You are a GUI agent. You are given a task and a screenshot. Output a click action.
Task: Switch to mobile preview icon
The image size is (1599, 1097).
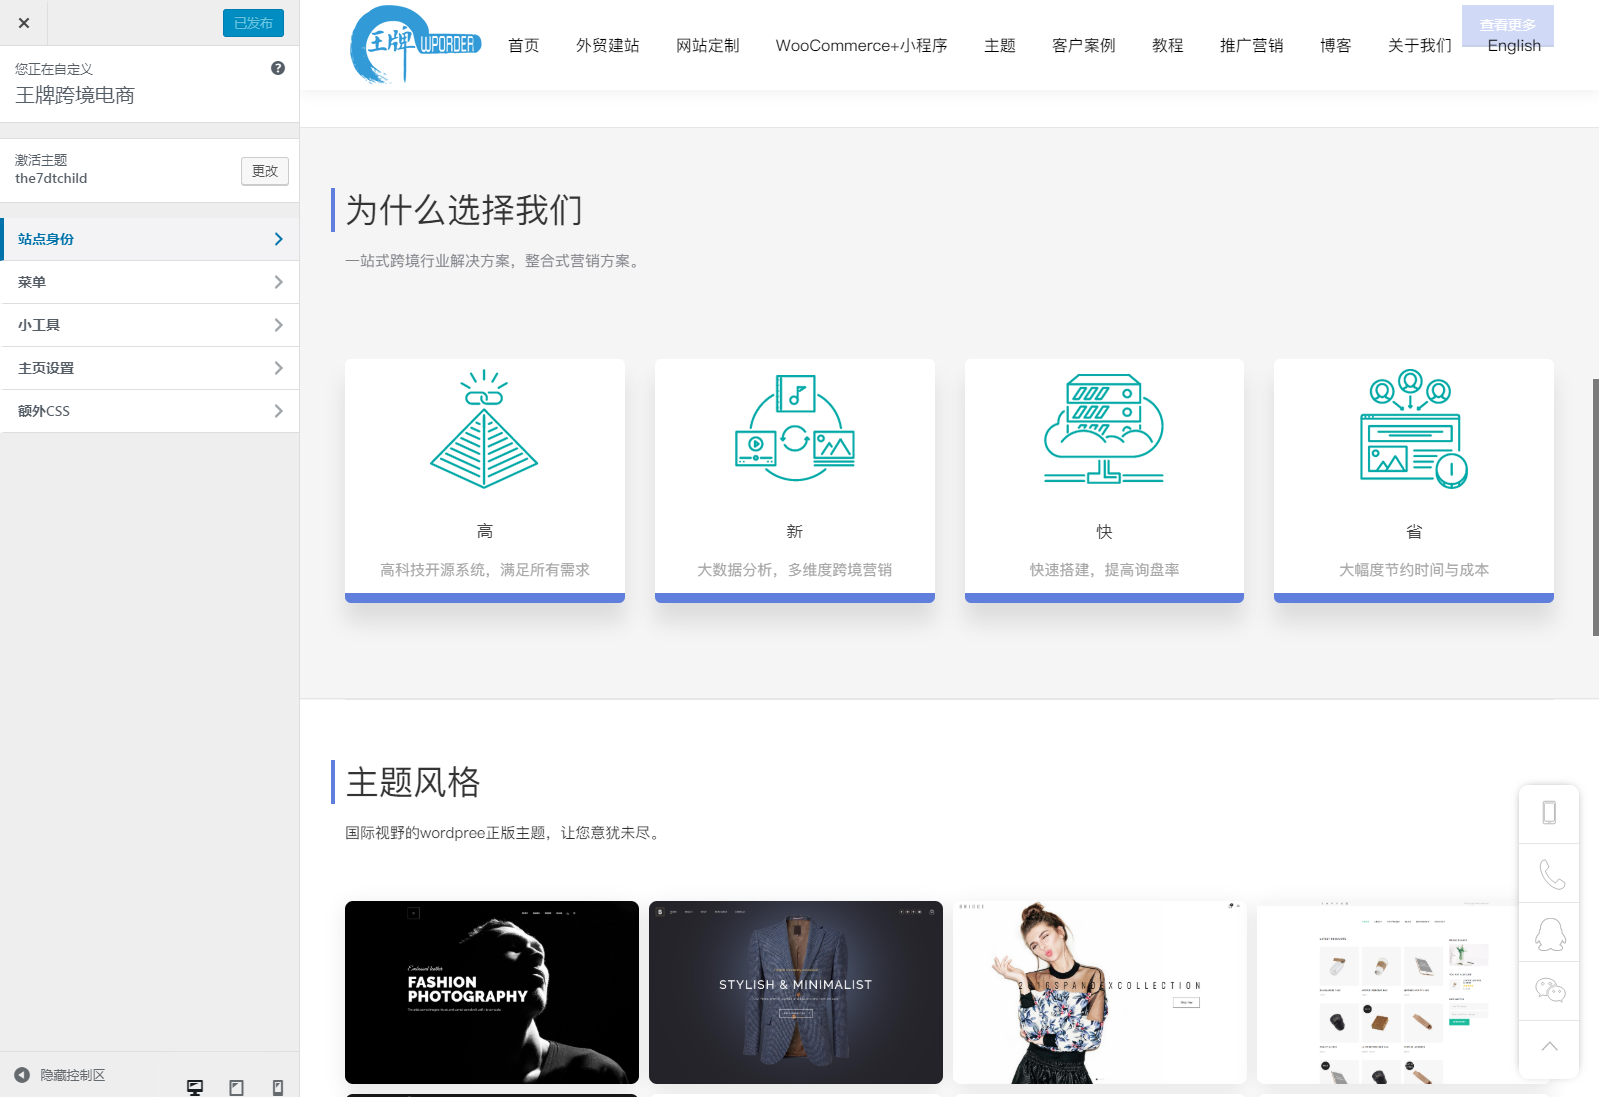pyautogui.click(x=278, y=1087)
